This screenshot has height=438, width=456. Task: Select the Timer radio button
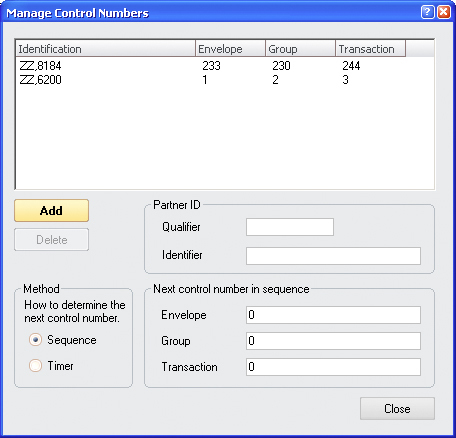point(35,365)
